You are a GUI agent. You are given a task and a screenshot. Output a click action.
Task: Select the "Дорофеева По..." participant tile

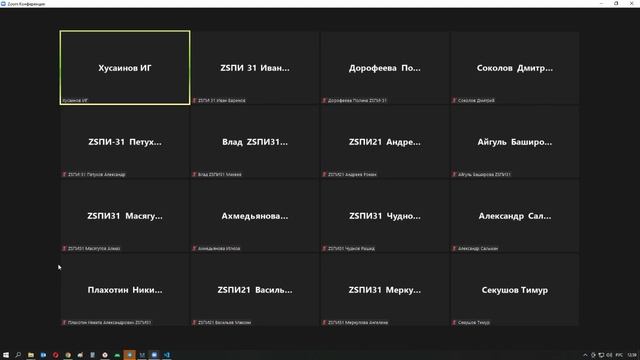point(384,68)
